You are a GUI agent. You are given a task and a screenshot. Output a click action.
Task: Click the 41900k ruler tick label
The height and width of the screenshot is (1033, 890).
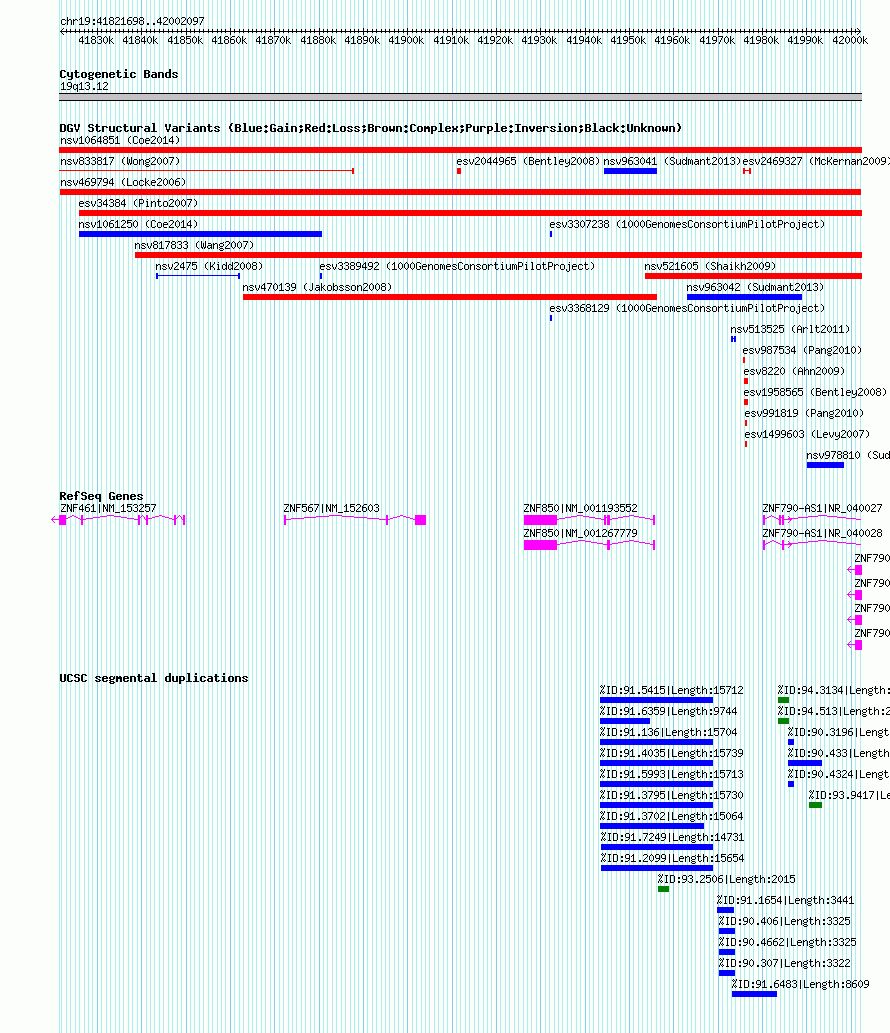click(x=406, y=40)
